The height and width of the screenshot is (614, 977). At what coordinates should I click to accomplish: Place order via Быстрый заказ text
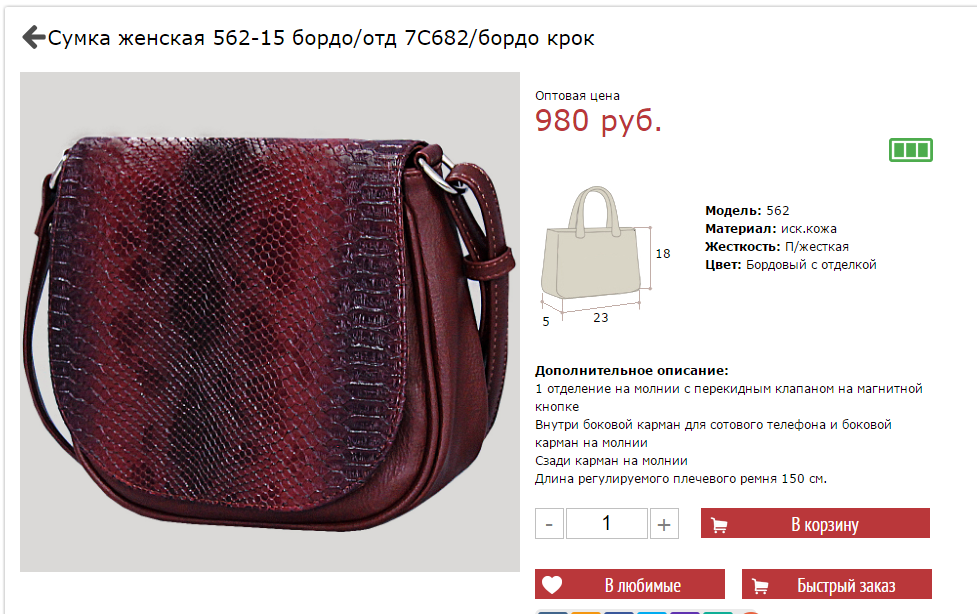[x=846, y=586]
